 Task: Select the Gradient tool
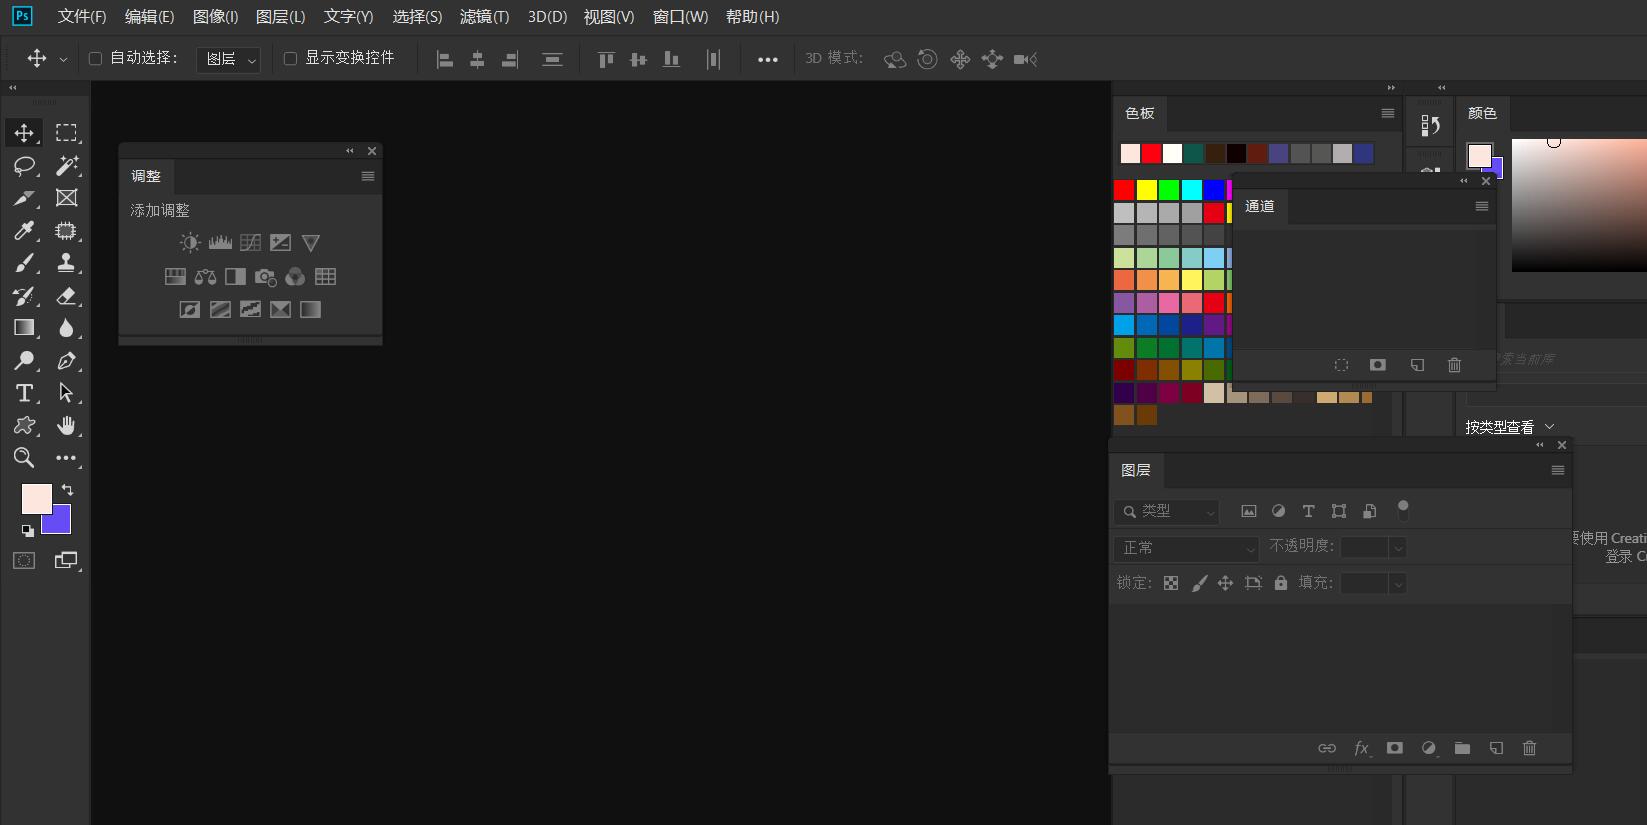tap(24, 328)
